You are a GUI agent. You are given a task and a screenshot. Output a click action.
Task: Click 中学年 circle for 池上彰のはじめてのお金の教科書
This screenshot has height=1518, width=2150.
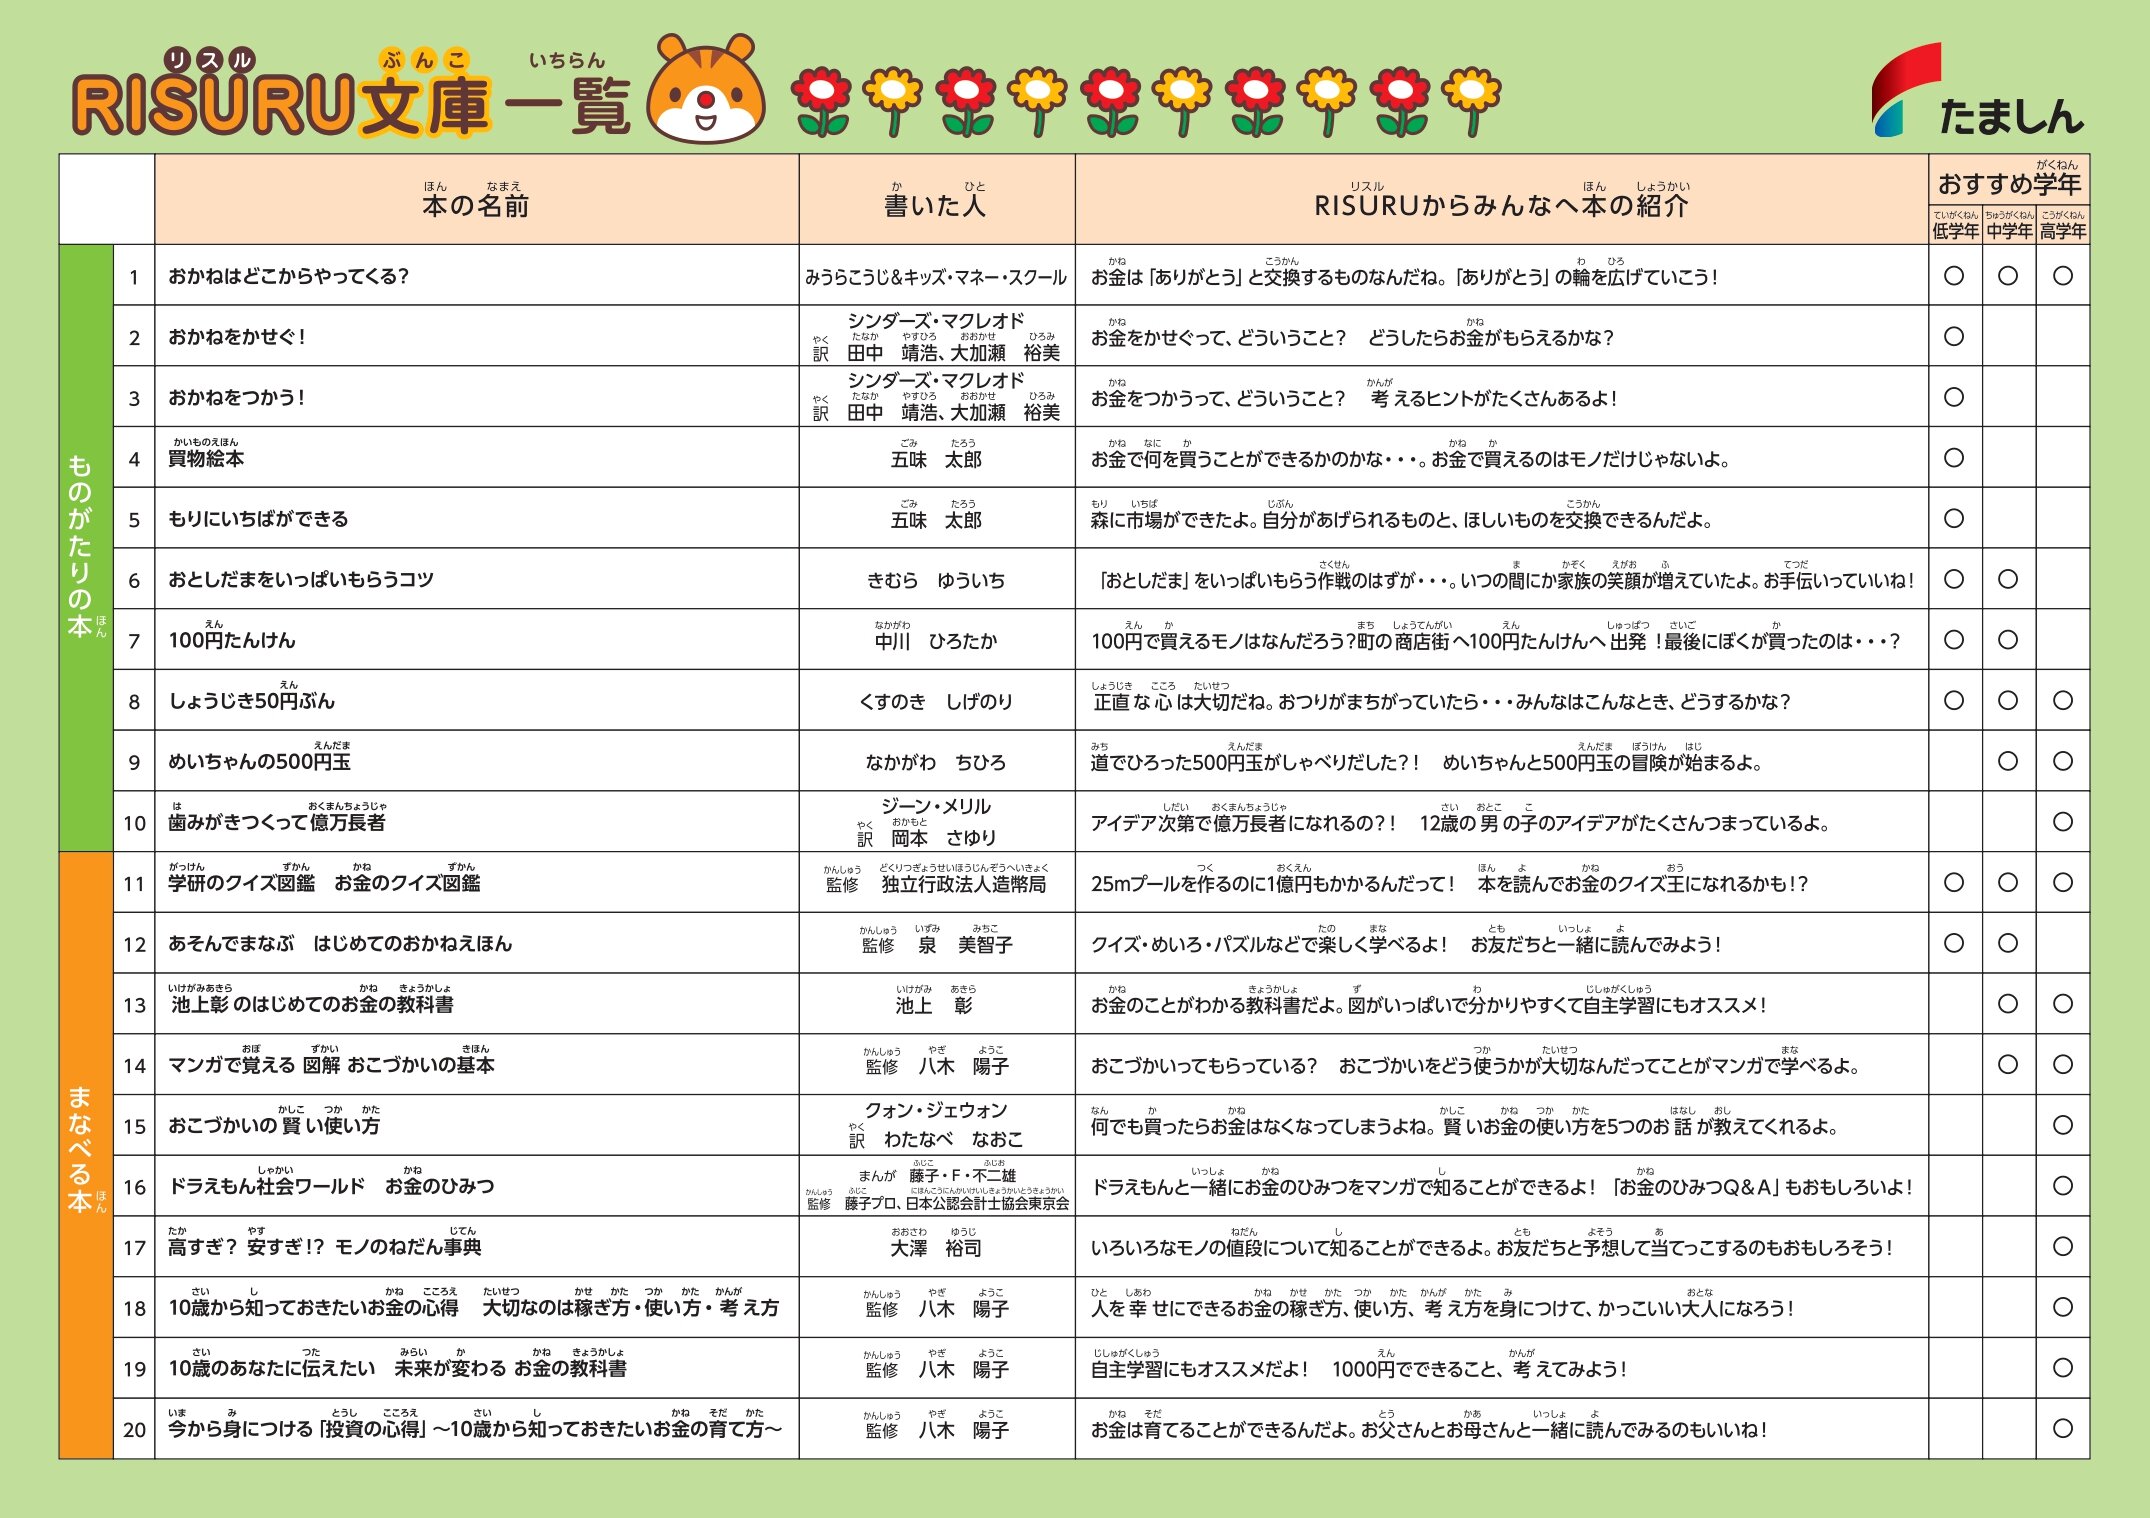click(x=2008, y=1004)
